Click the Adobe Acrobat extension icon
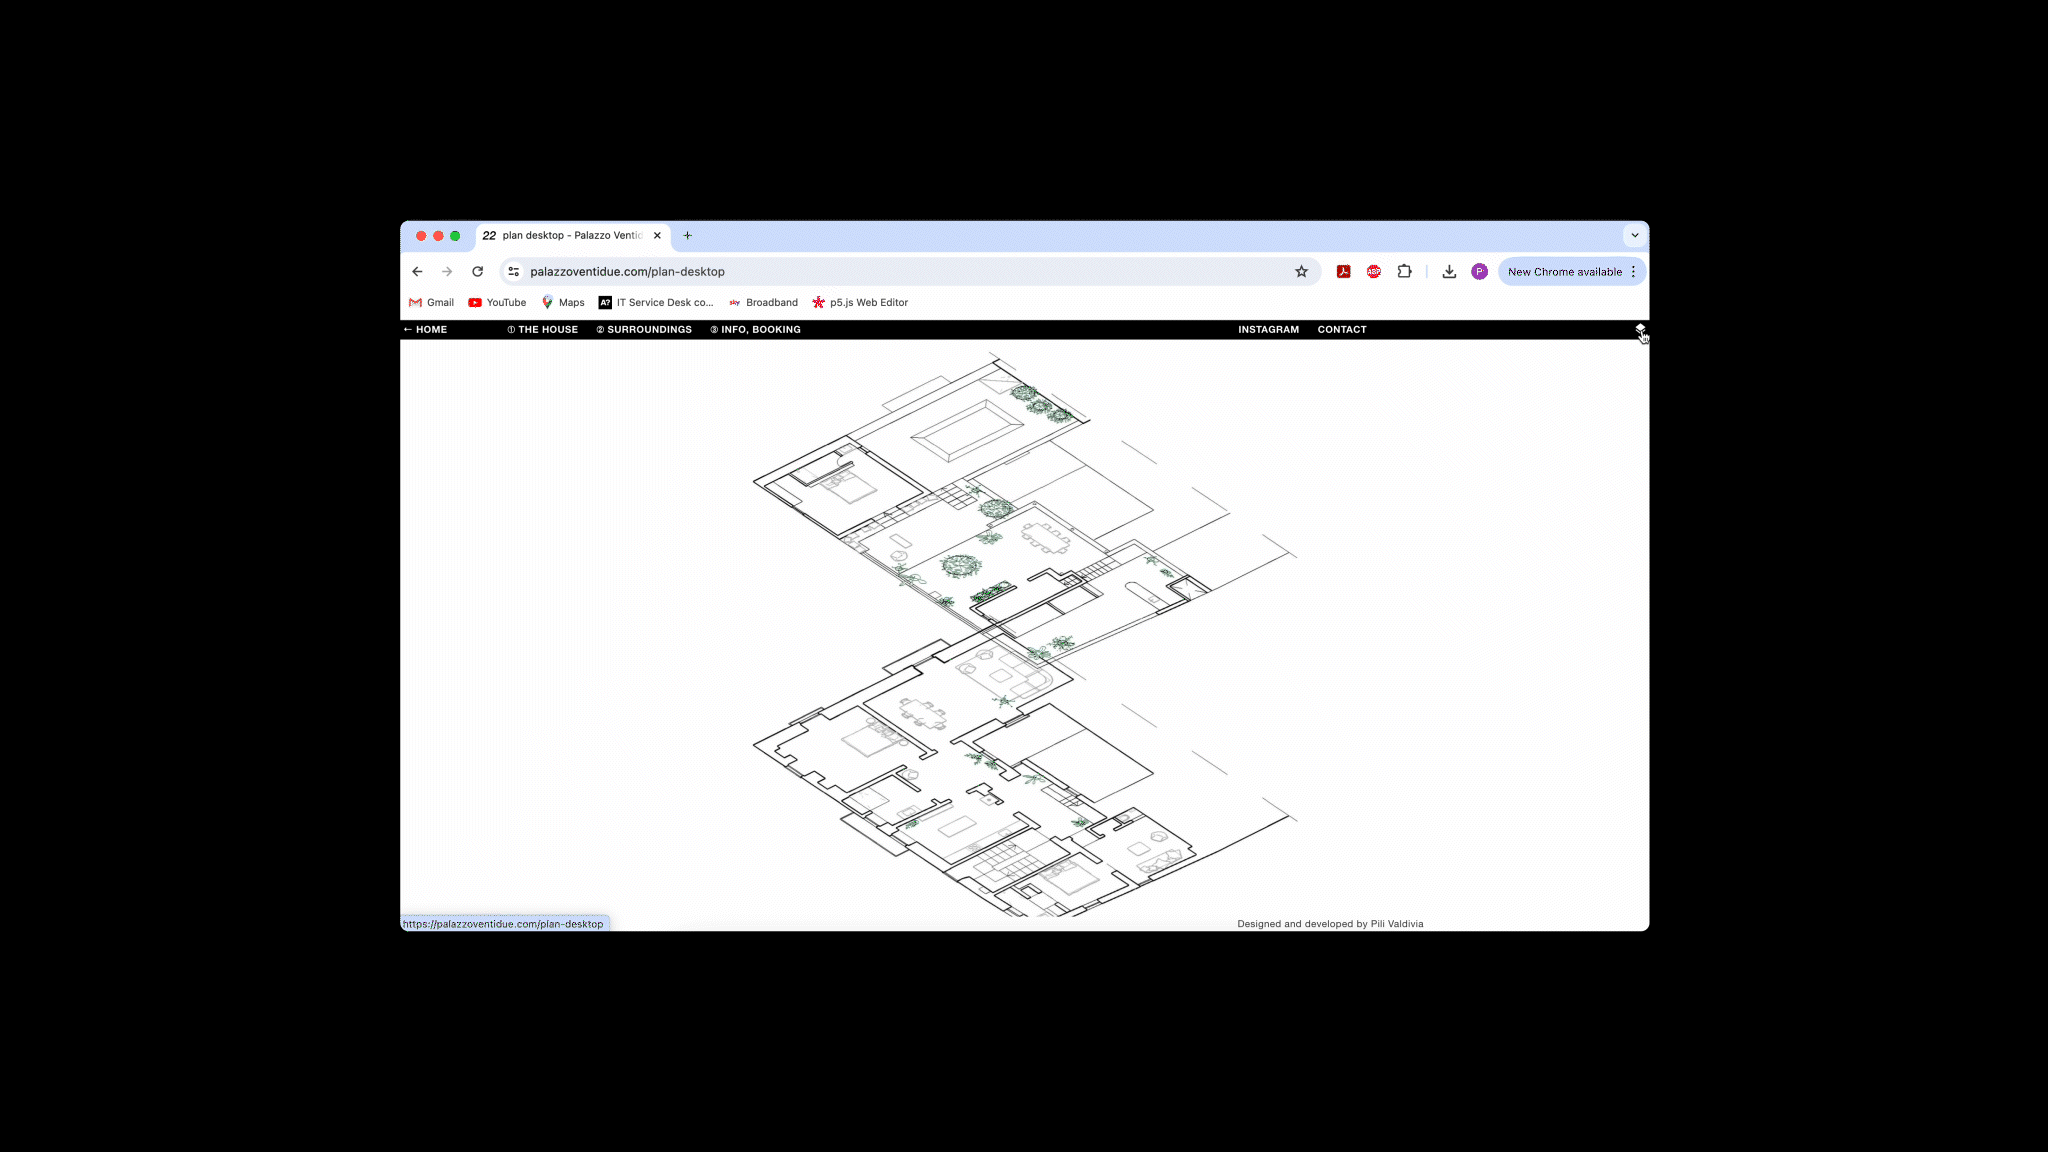 1343,271
